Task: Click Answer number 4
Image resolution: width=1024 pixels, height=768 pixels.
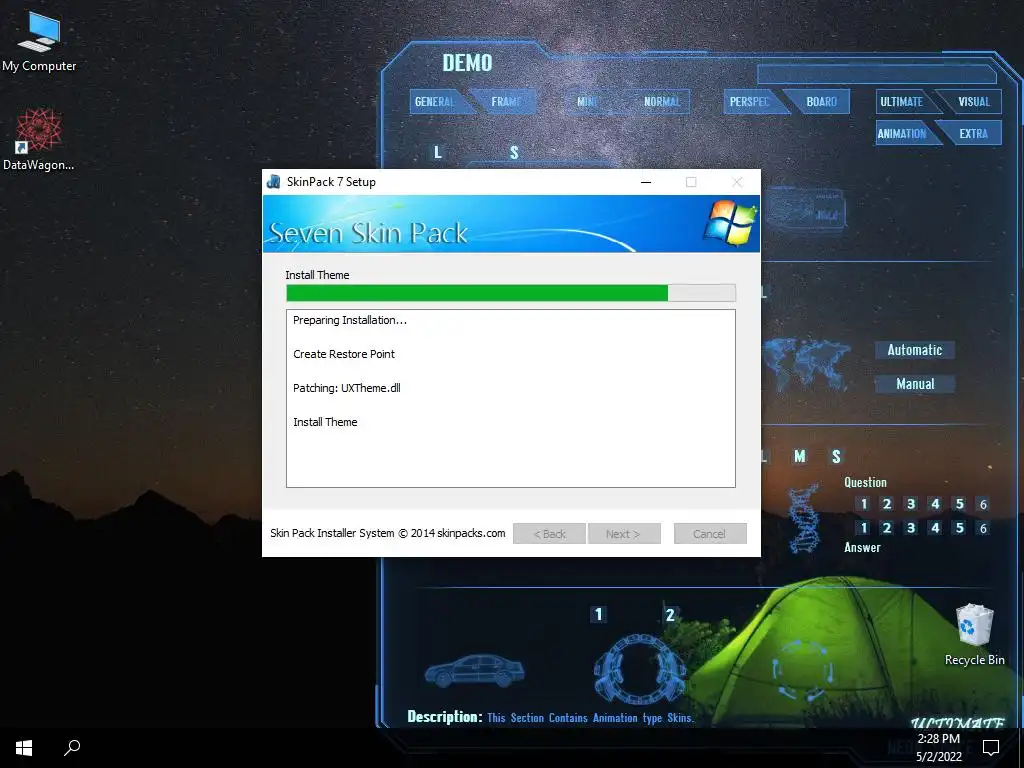Action: [x=935, y=528]
